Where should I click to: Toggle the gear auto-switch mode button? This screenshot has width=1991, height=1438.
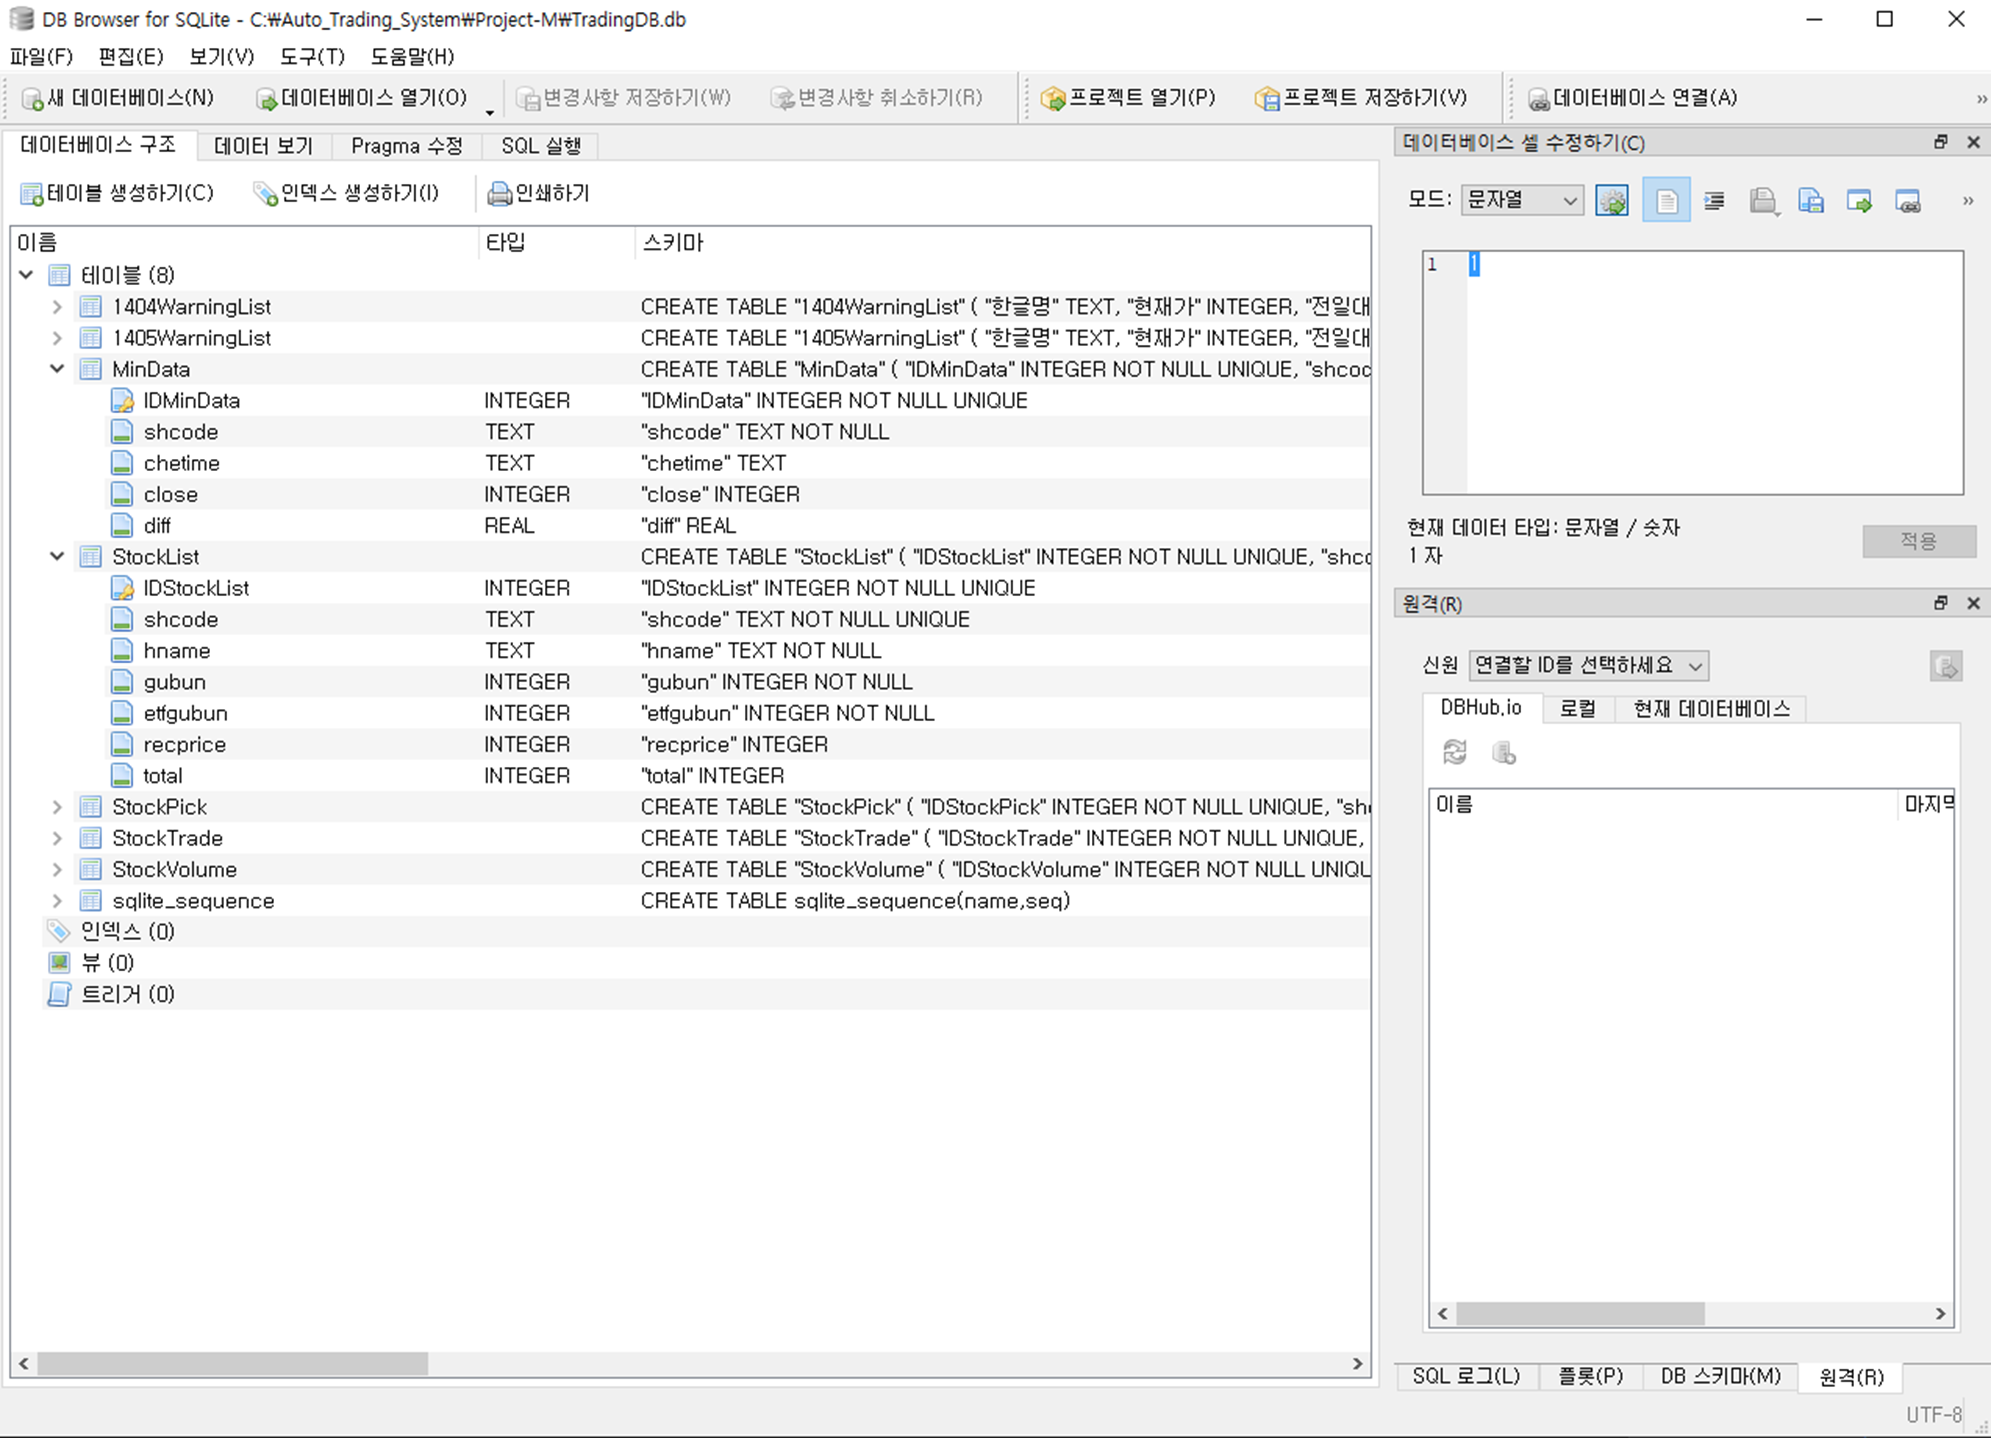[x=1611, y=201]
